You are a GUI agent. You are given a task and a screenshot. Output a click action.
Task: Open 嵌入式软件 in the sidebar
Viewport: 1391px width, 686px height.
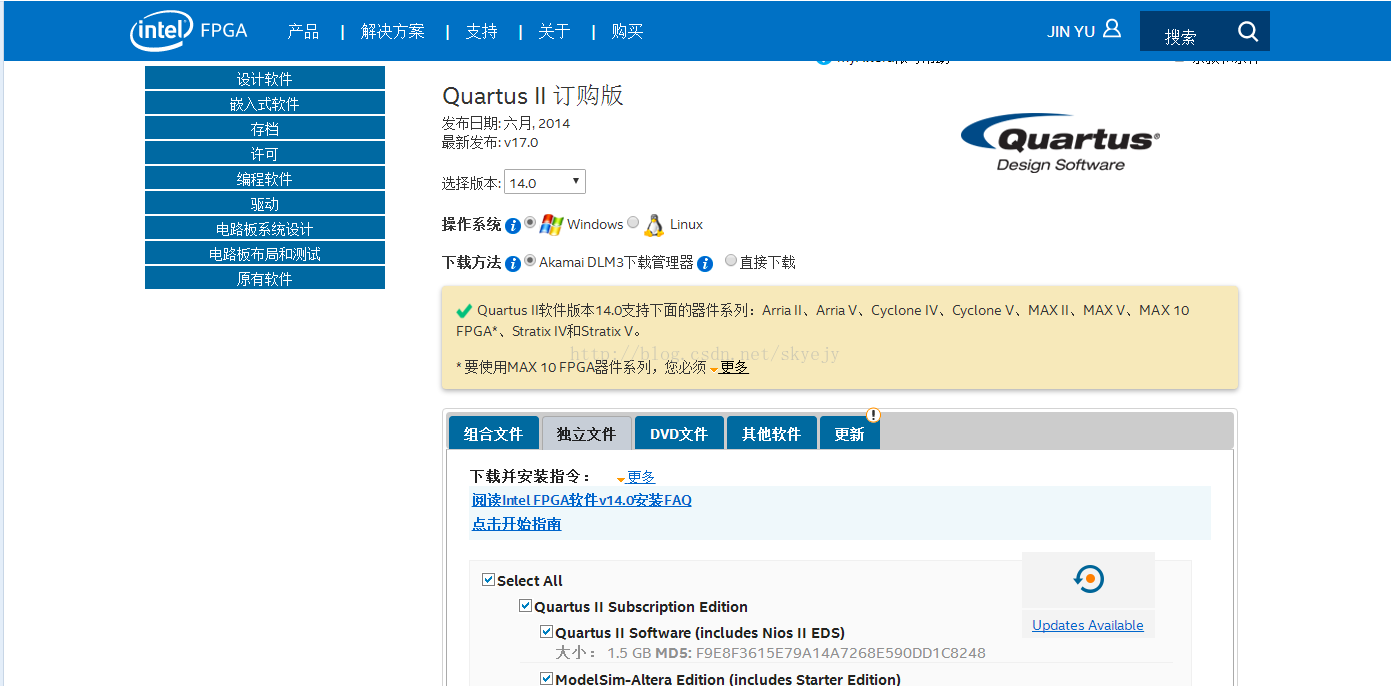coord(265,103)
